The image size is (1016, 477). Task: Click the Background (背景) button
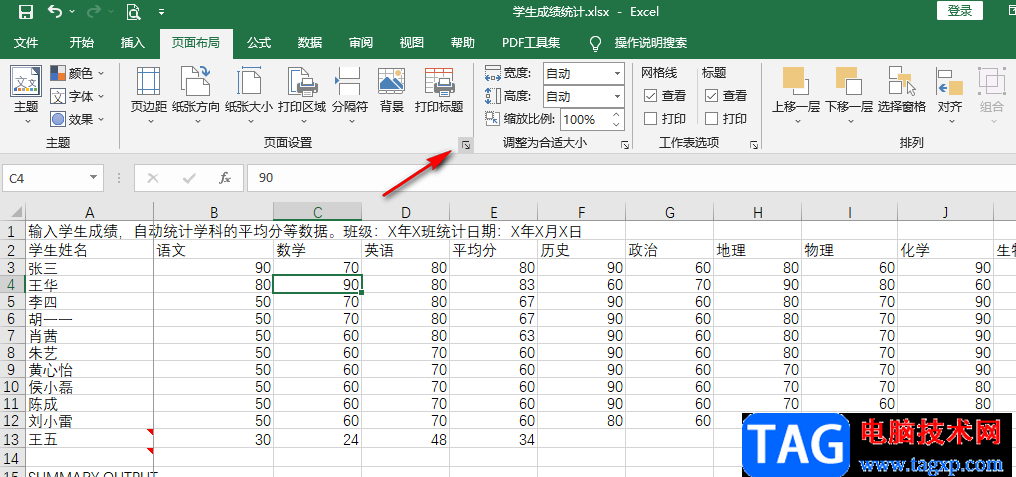tap(392, 91)
